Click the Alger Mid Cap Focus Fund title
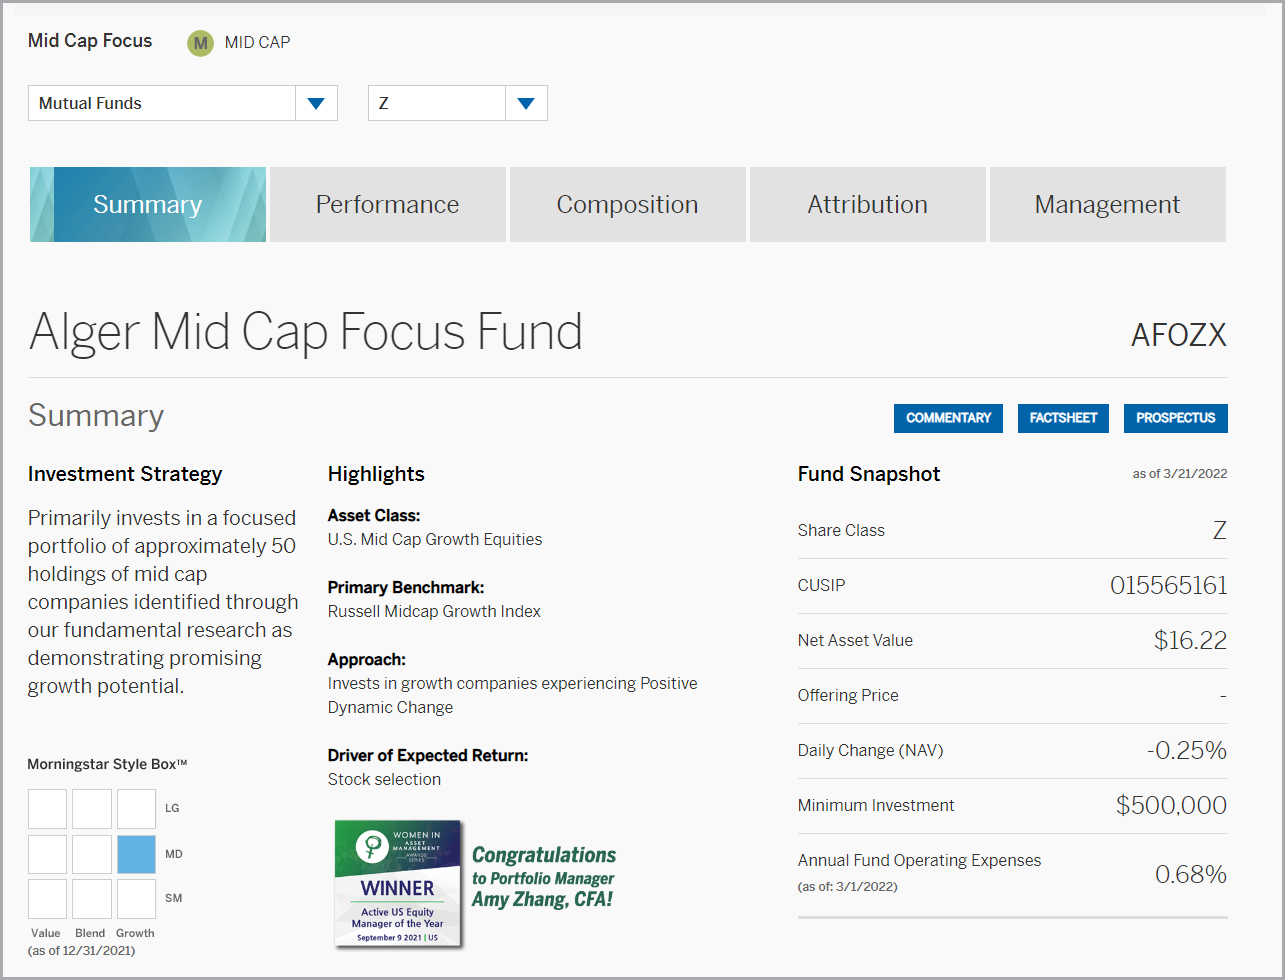This screenshot has width=1285, height=980. [305, 332]
